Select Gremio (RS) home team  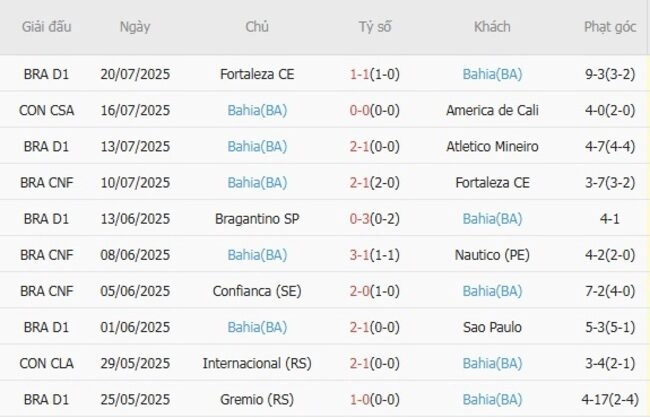257,399
